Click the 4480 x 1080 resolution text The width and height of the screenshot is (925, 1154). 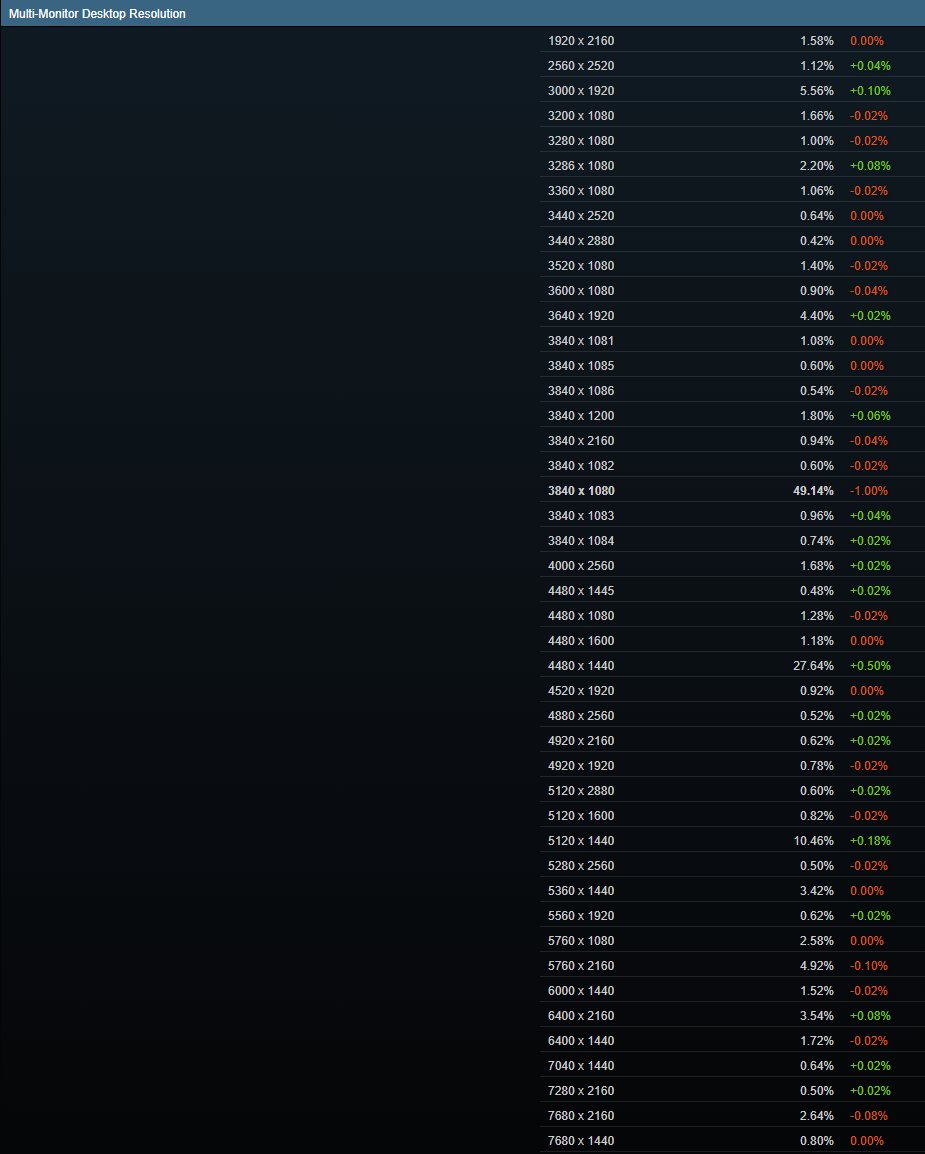point(581,616)
